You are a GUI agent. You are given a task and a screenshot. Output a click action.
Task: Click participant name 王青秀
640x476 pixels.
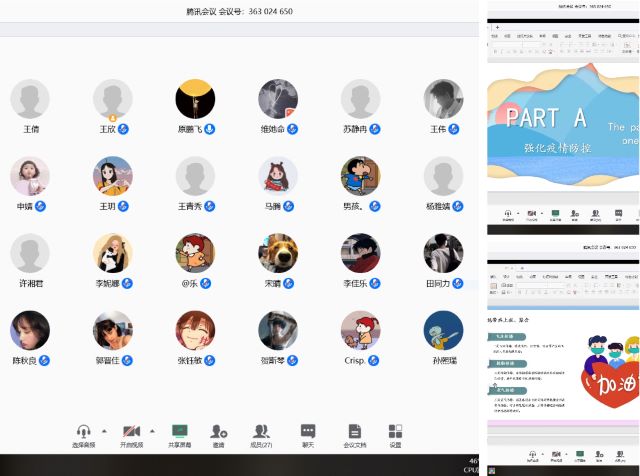pos(190,207)
